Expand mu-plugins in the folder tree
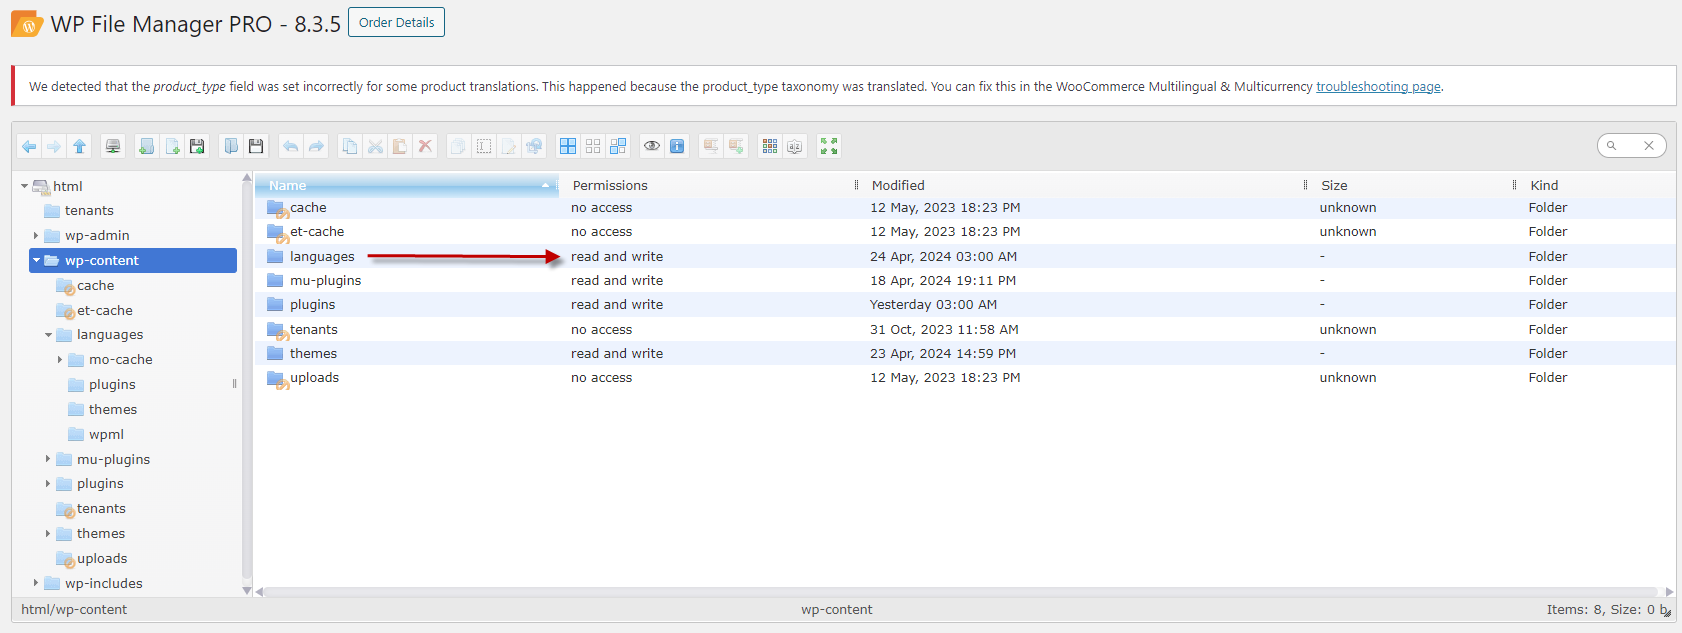Screen dimensions: 1682x633 pos(48,459)
